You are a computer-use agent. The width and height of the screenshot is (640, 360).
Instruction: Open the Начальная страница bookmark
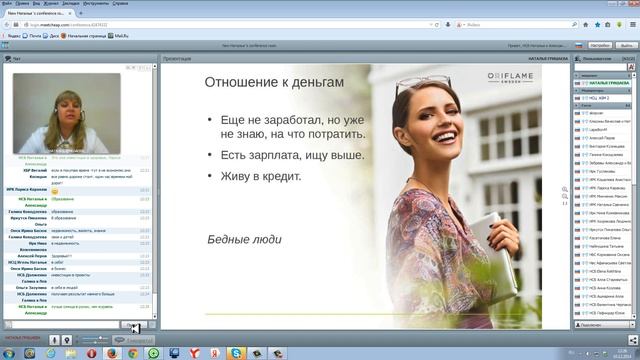[x=83, y=36]
